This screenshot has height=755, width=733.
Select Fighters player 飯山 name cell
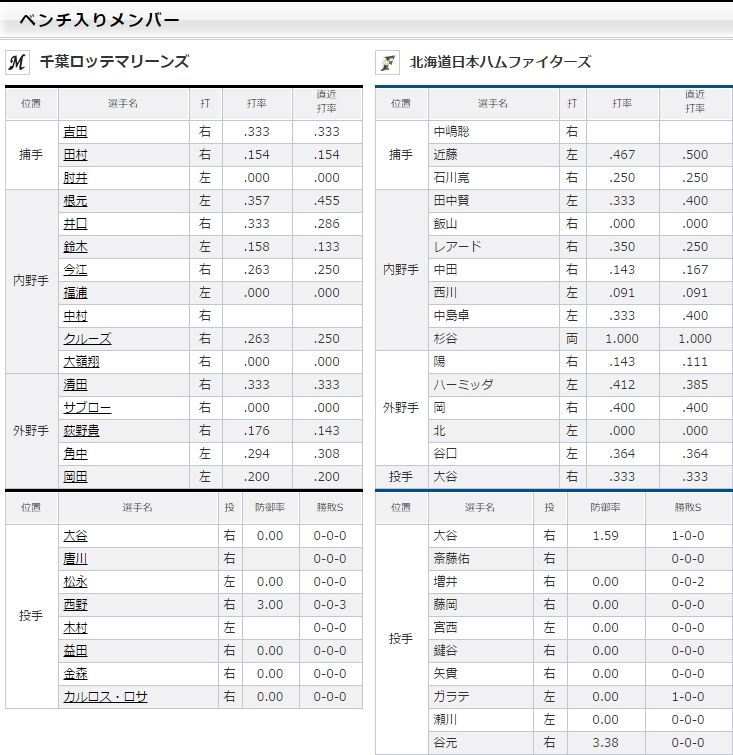point(494,224)
